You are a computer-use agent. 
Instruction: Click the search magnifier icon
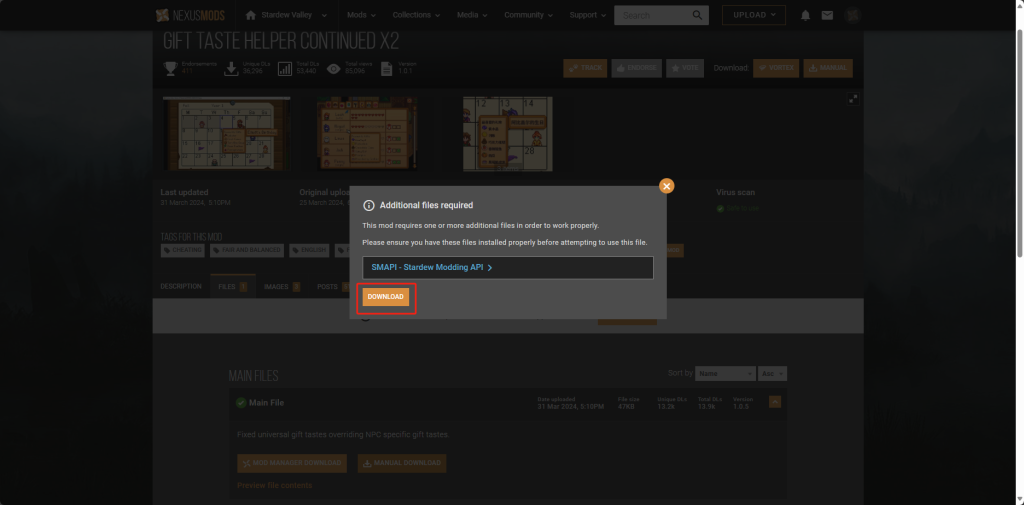(x=696, y=15)
